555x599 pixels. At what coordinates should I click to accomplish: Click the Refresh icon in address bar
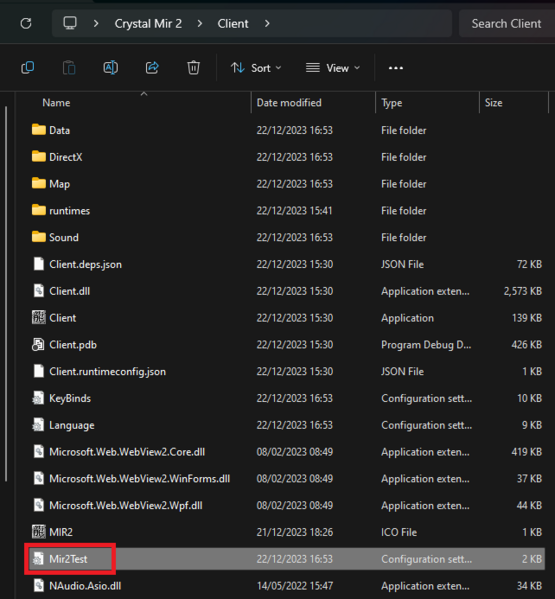[26, 24]
